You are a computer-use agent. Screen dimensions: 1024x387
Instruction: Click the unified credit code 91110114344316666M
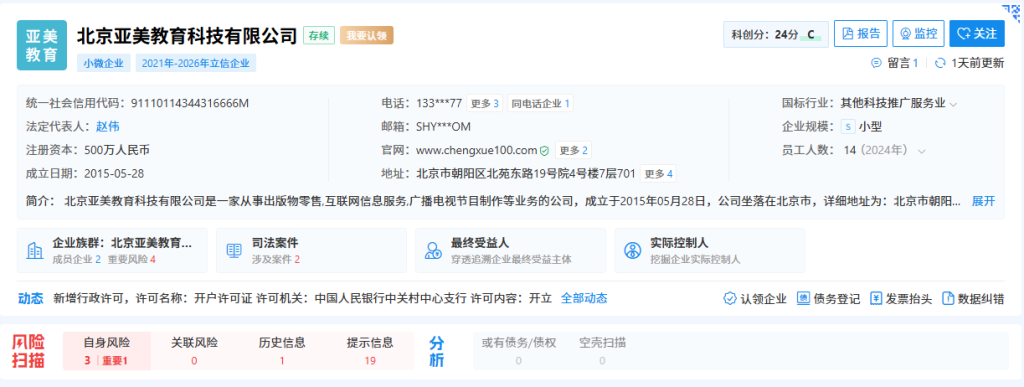(x=190, y=103)
